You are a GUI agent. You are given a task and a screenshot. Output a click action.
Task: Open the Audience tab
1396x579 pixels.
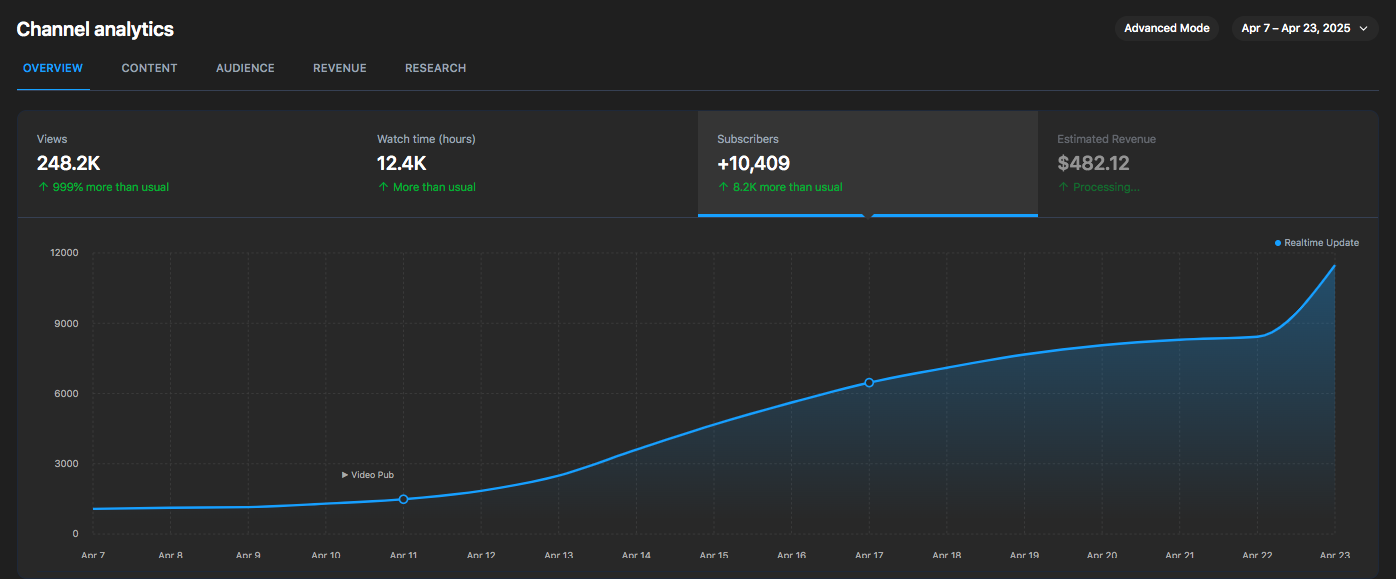245,68
